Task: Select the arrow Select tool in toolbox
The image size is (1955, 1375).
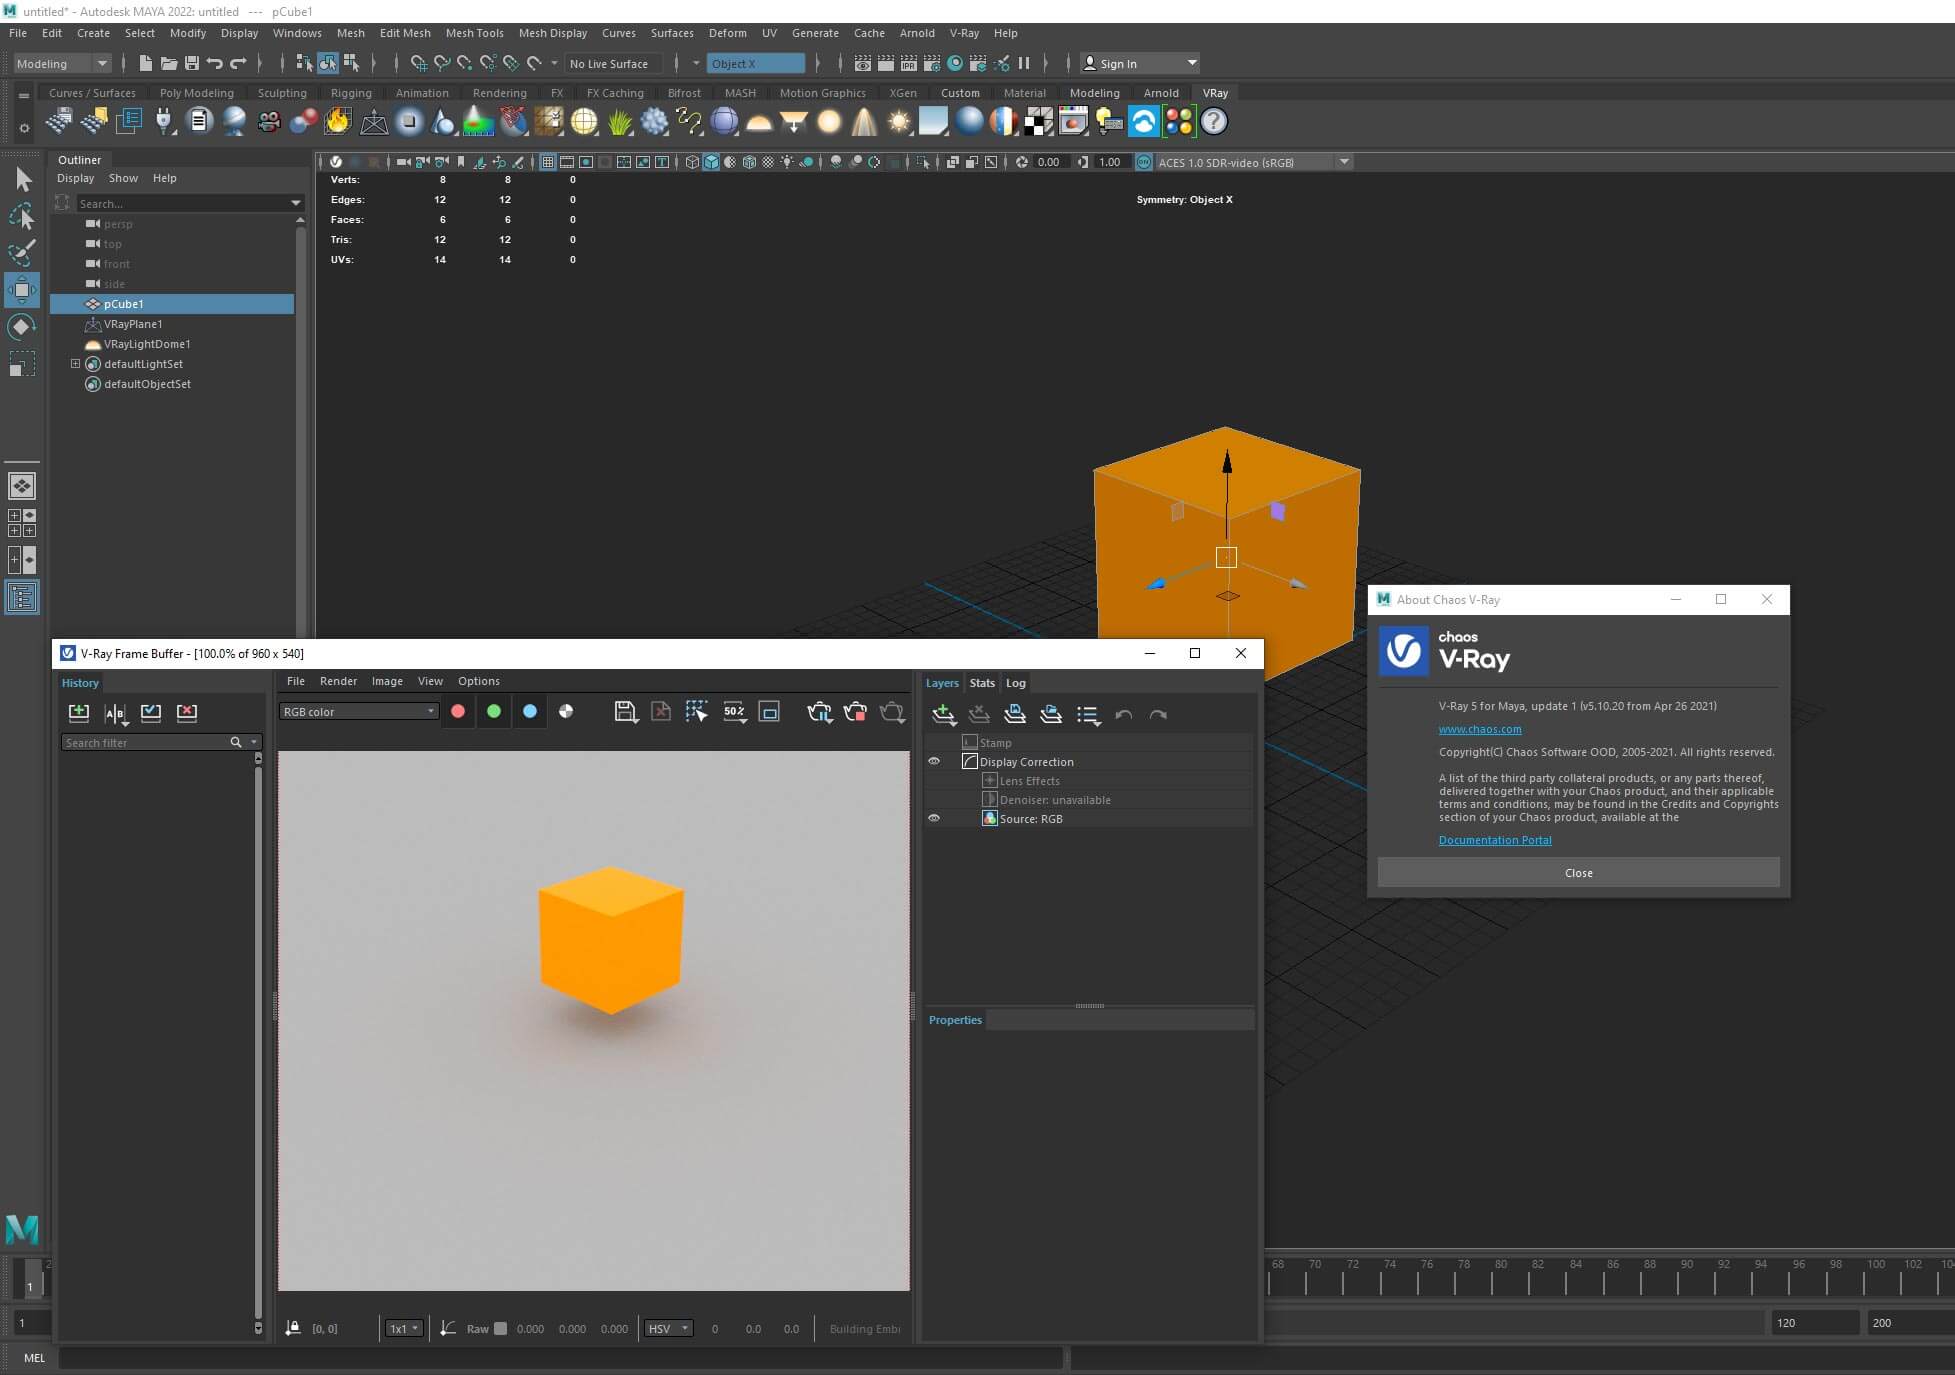Action: [23, 180]
